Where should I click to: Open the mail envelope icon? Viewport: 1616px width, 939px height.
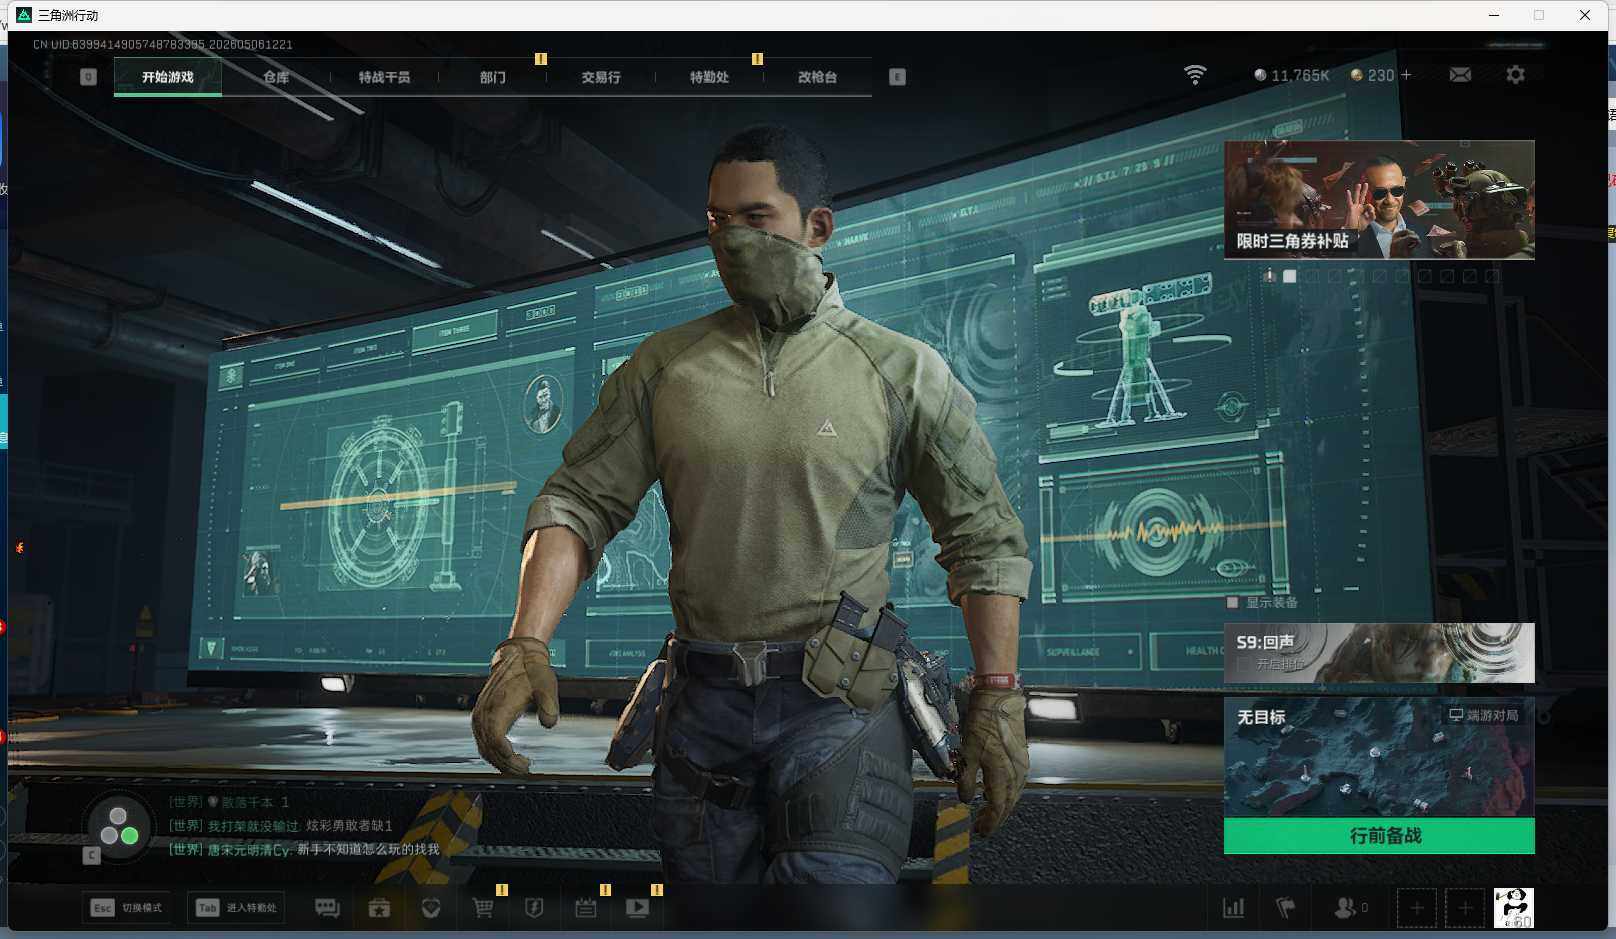pyautogui.click(x=1460, y=75)
